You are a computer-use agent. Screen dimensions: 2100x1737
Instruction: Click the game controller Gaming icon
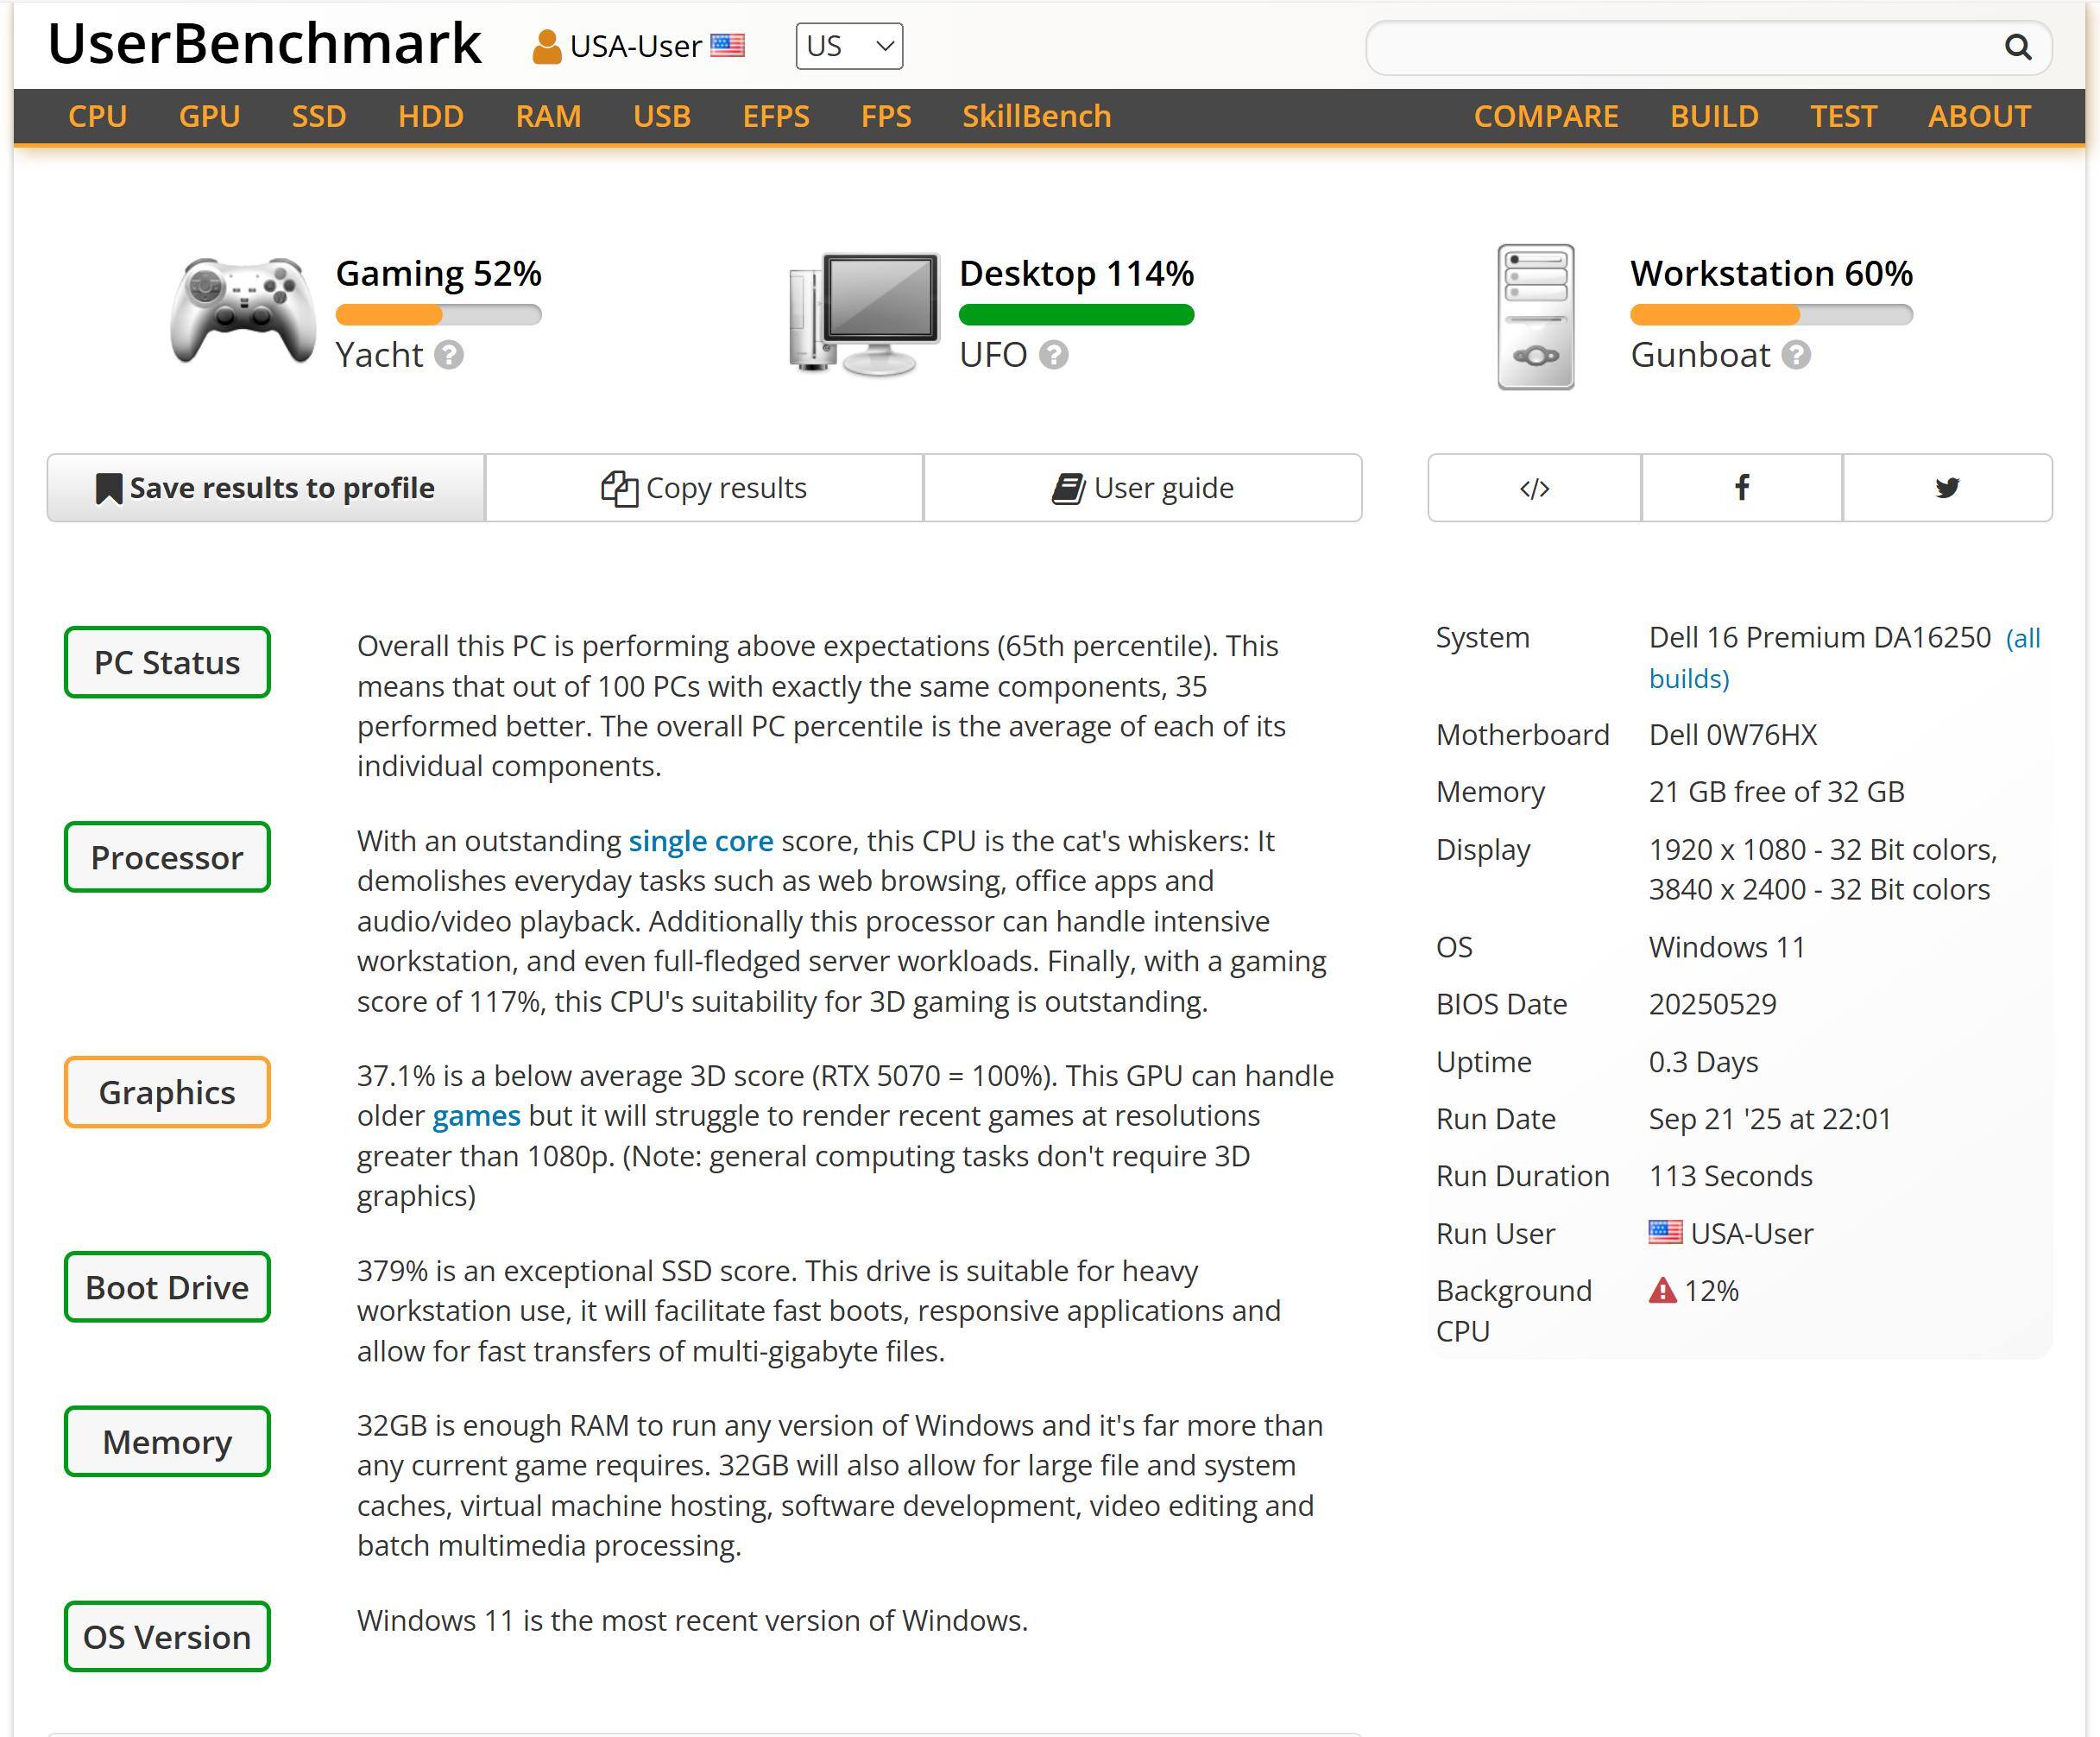[x=242, y=312]
